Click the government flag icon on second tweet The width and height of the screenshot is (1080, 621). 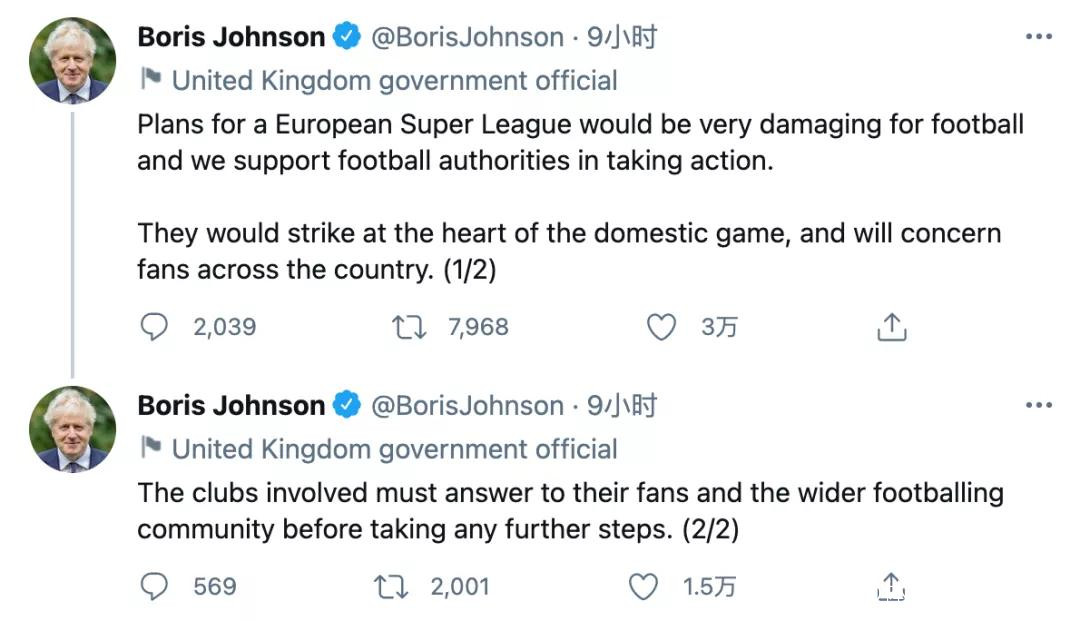(150, 448)
